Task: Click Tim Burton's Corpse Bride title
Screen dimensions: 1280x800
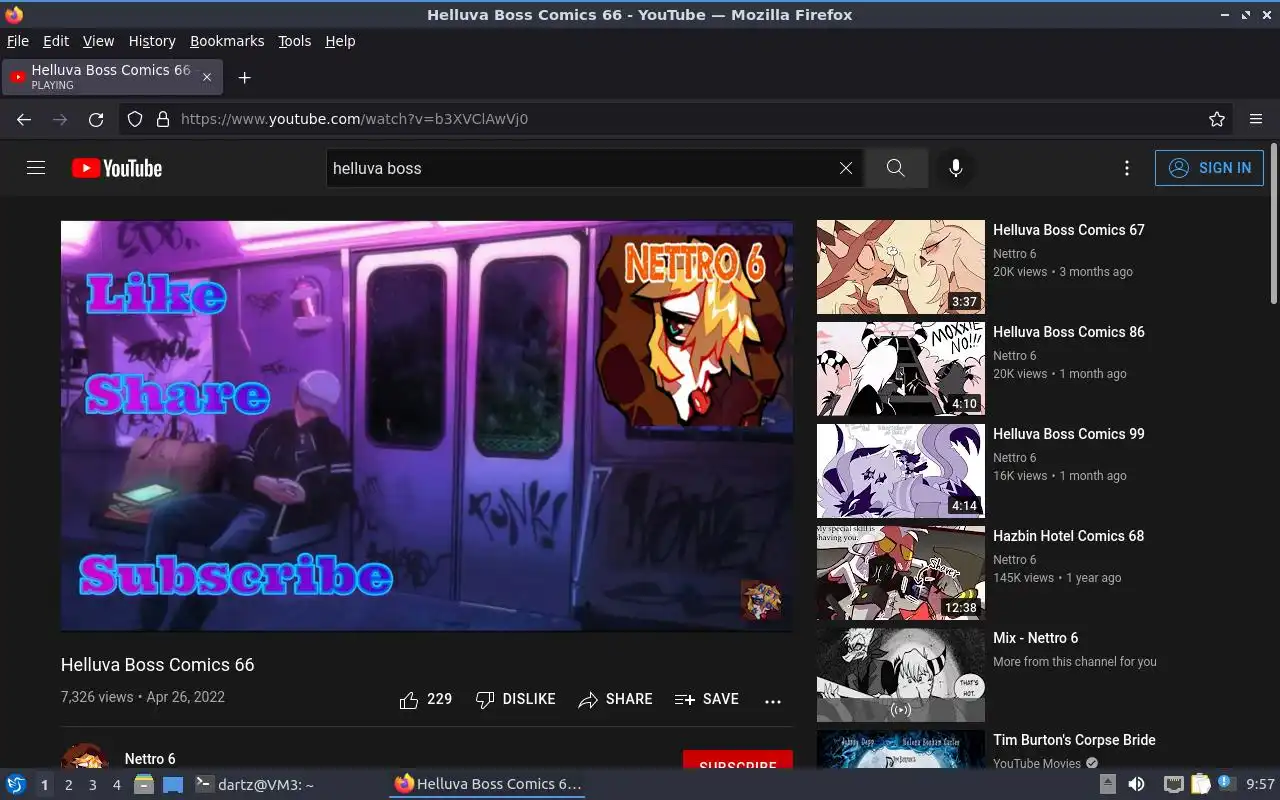Action: coord(1074,740)
